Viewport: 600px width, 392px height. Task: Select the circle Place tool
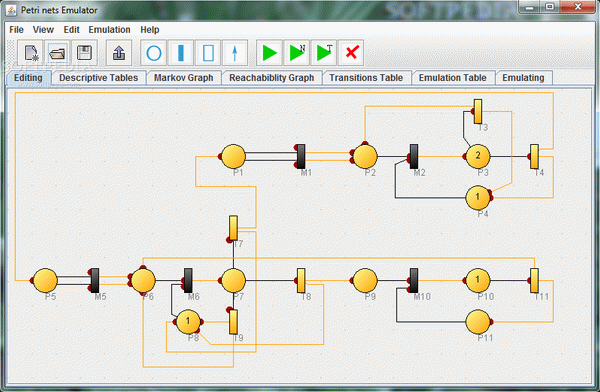[154, 53]
